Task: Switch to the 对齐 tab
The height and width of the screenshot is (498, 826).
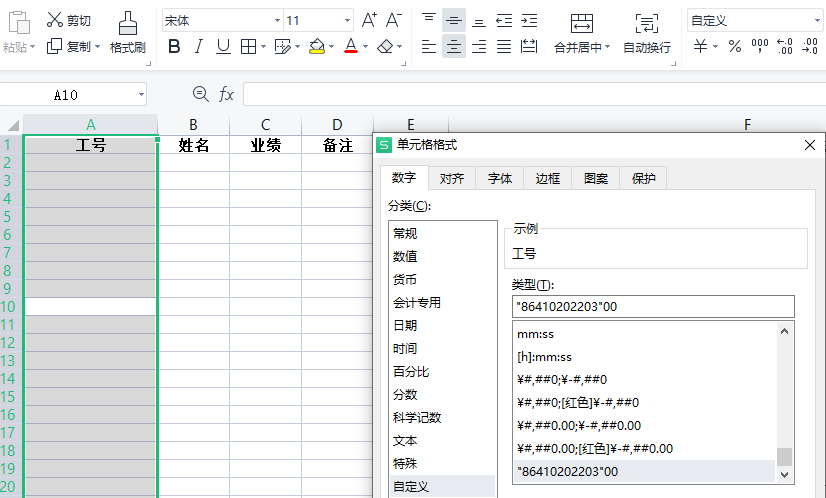Action: click(452, 179)
